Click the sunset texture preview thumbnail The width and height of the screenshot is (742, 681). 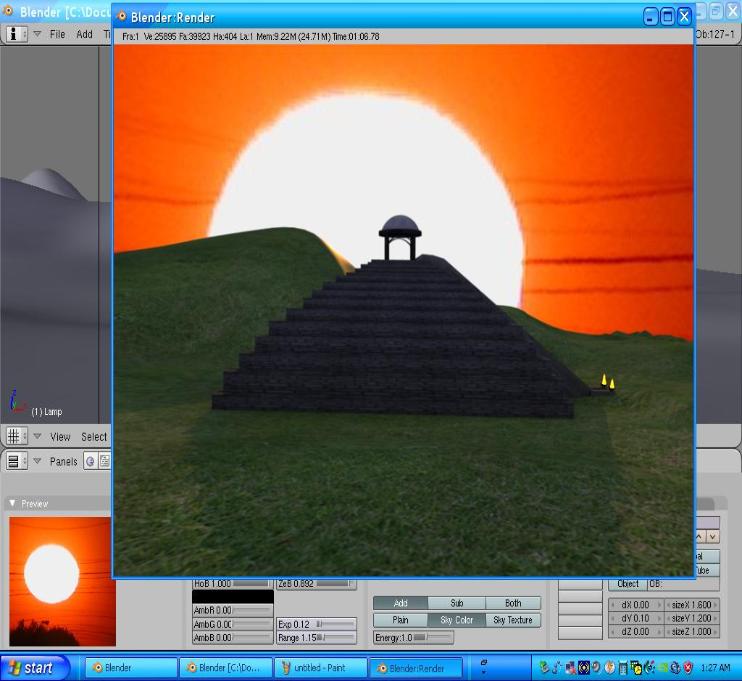62,580
